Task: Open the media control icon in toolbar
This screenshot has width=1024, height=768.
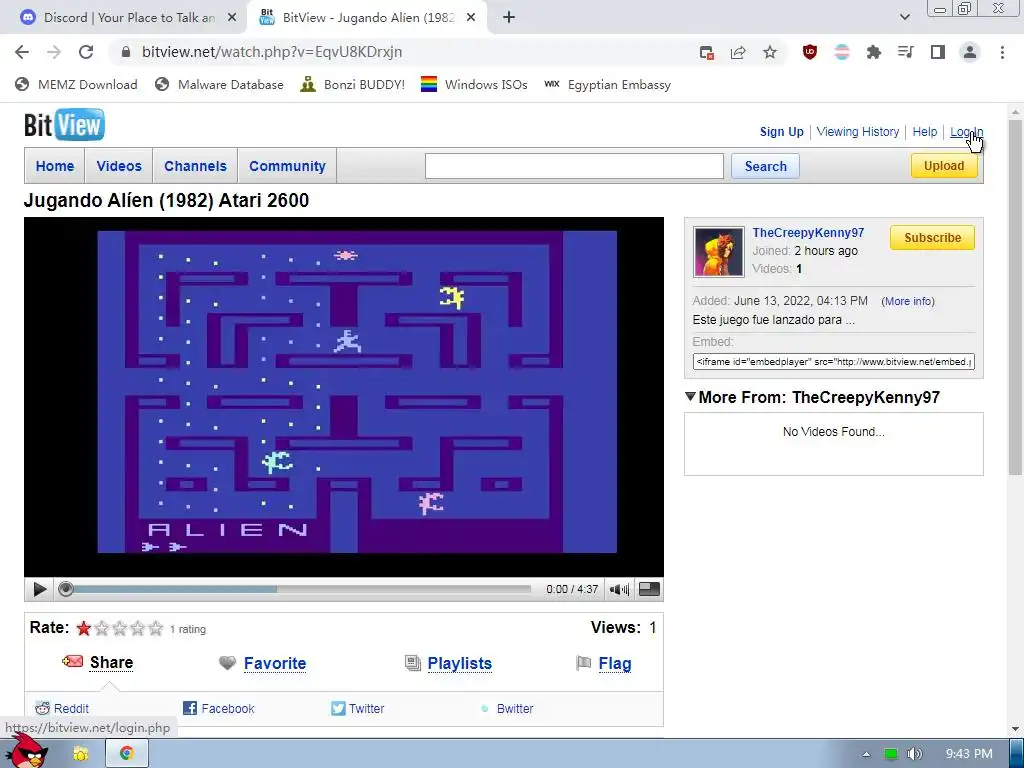Action: (x=906, y=52)
